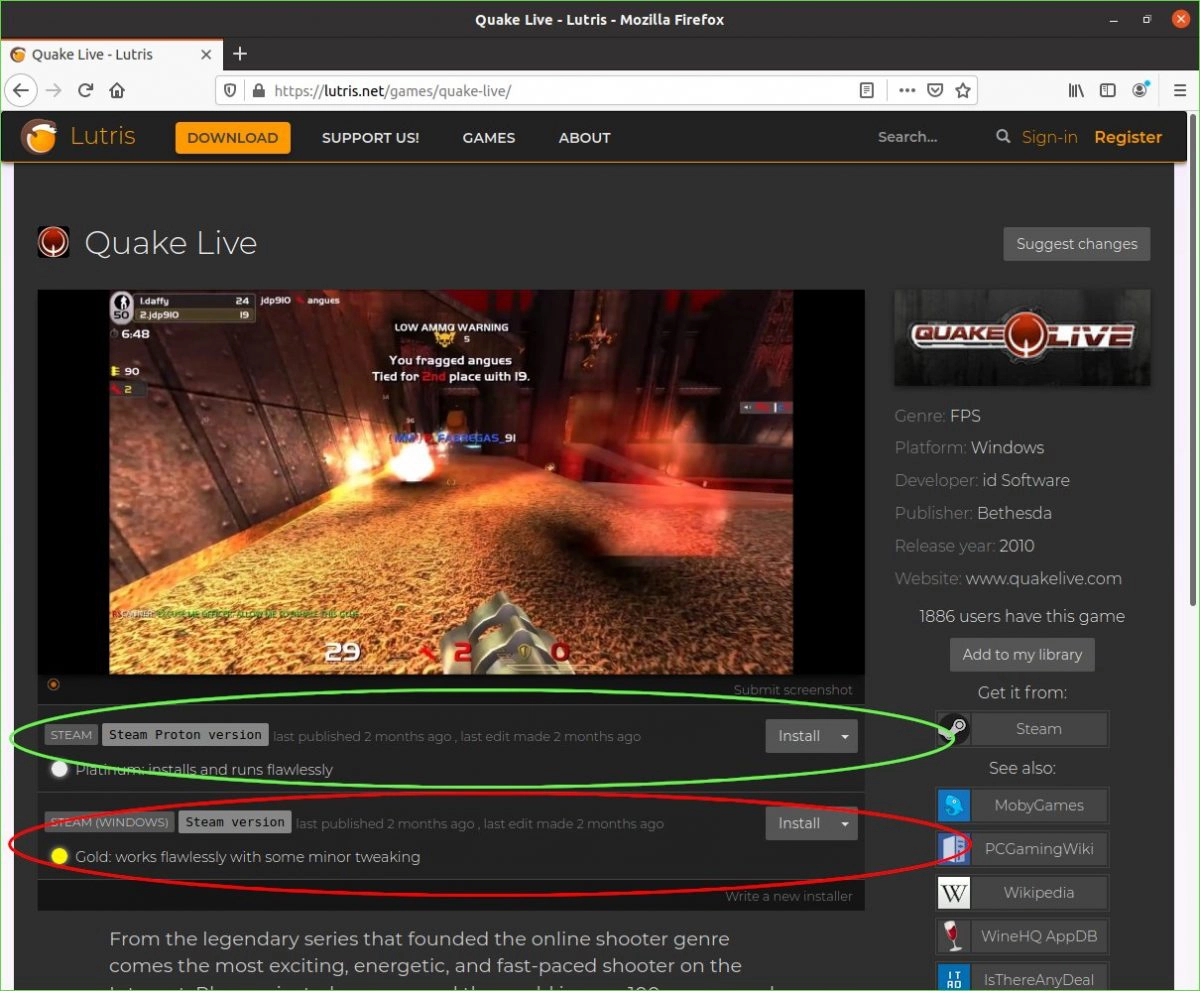Open the WineHQ AppDB link button
Image resolution: width=1200 pixels, height=991 pixels.
[1039, 937]
